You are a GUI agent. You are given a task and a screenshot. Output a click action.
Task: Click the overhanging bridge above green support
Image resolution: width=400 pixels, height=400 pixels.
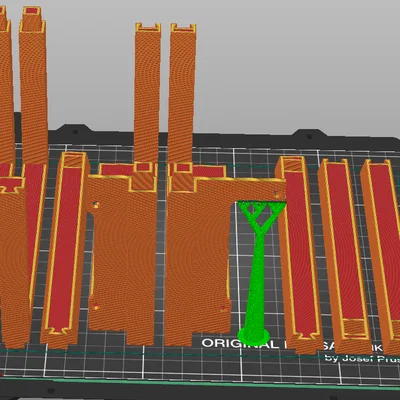[258, 190]
